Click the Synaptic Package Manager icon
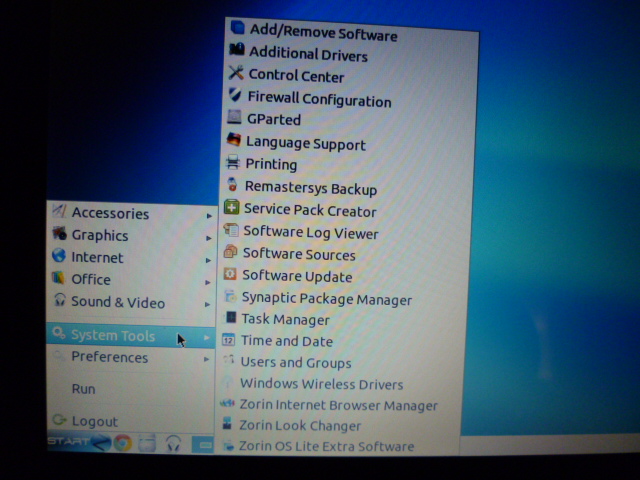Viewport: 640px width, 480px height. coord(230,296)
